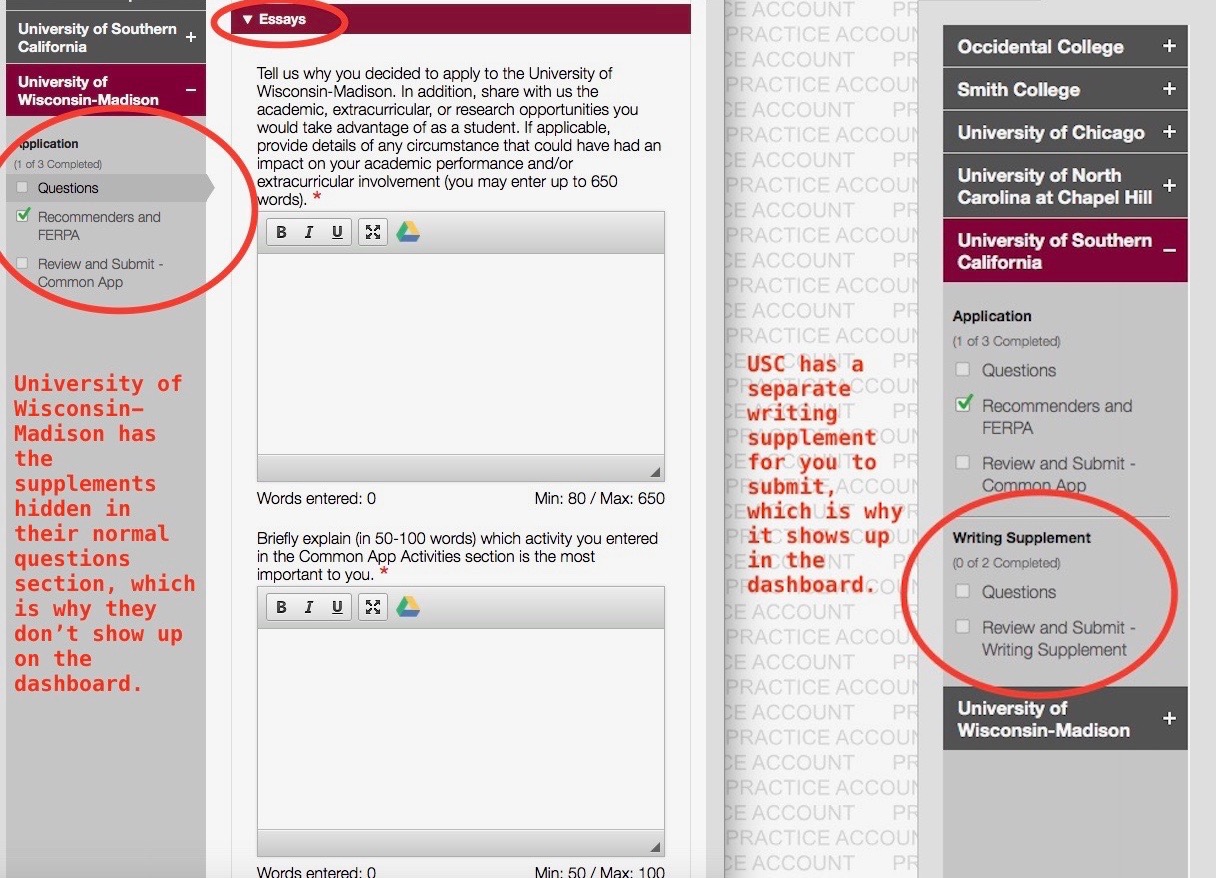
Task: Collapse the Essays section header
Action: click(x=461, y=19)
